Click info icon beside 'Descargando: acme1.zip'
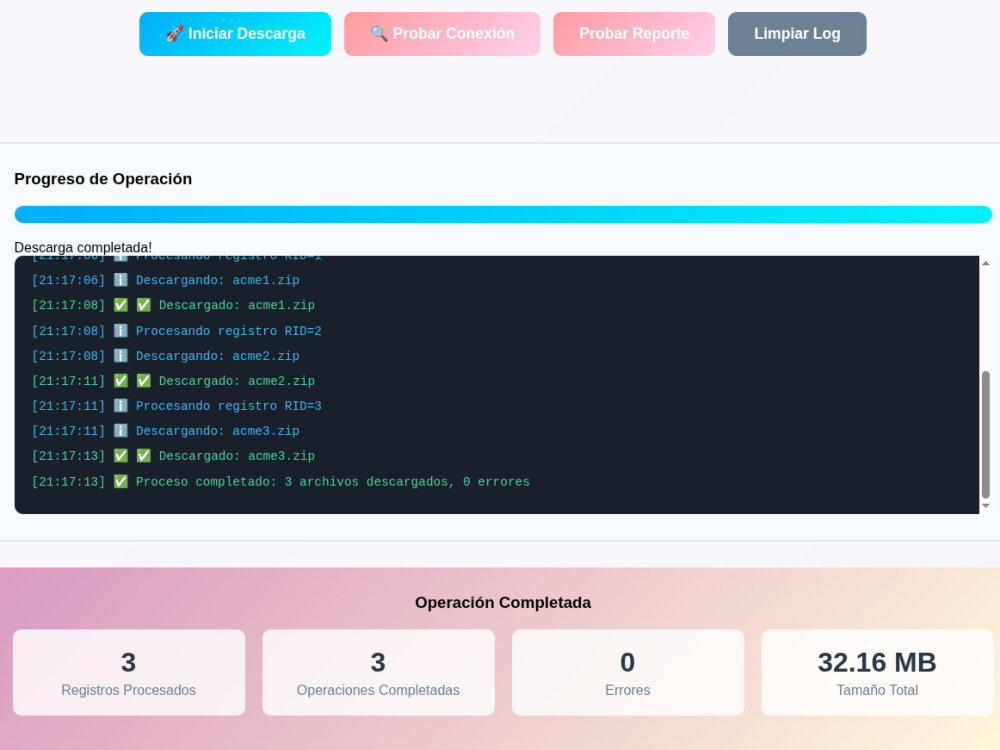 point(121,280)
